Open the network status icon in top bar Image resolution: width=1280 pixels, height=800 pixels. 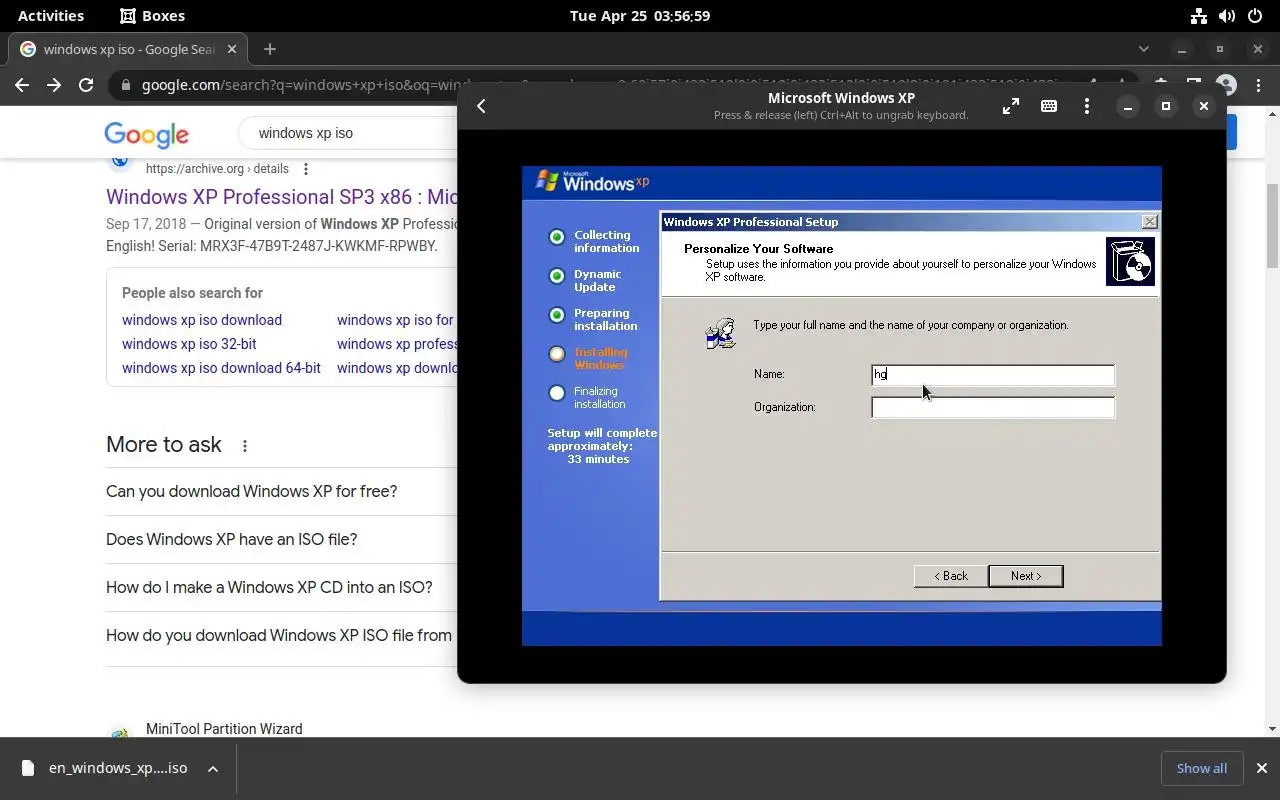point(1198,16)
